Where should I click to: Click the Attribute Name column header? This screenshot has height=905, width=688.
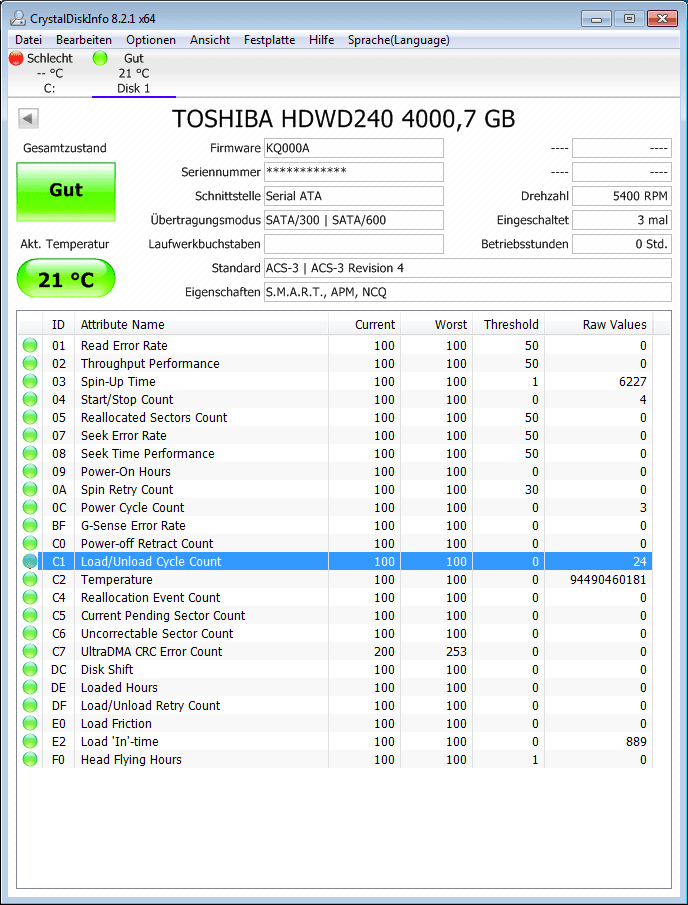click(x=201, y=324)
